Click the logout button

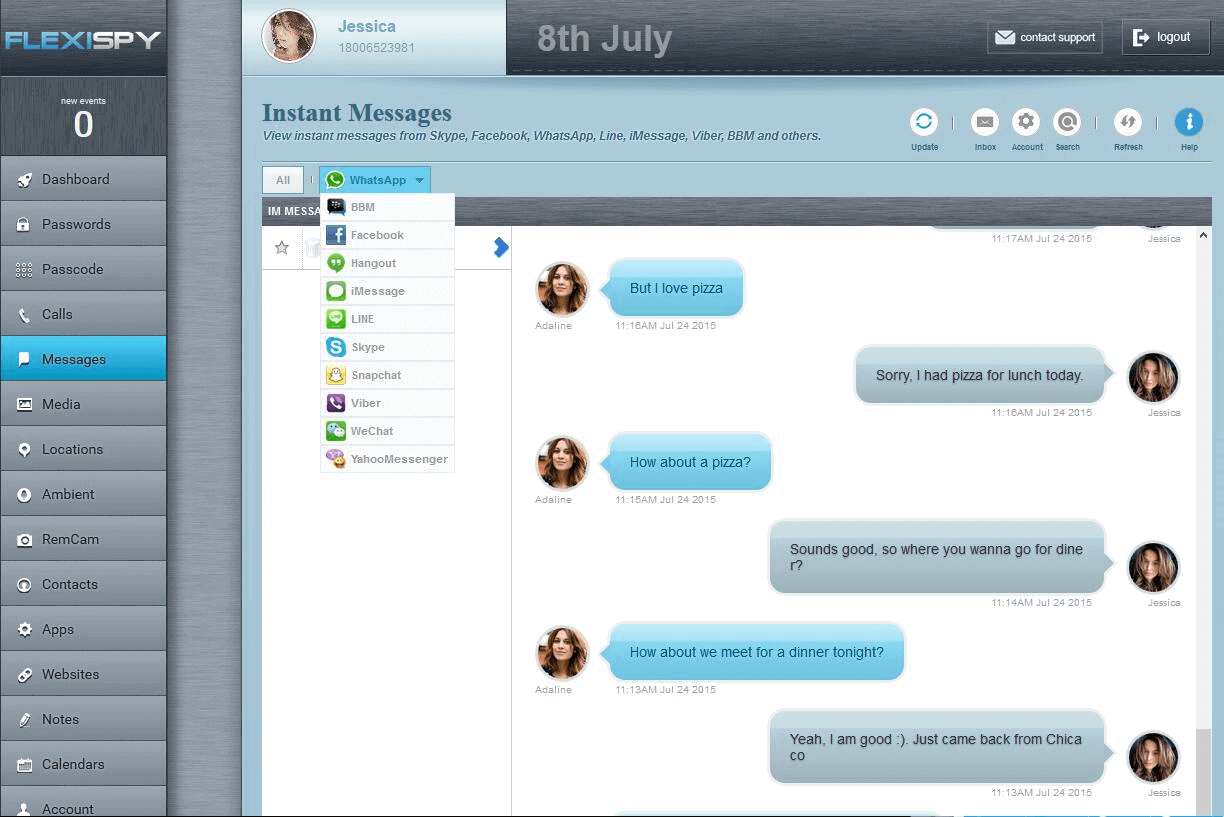1165,37
